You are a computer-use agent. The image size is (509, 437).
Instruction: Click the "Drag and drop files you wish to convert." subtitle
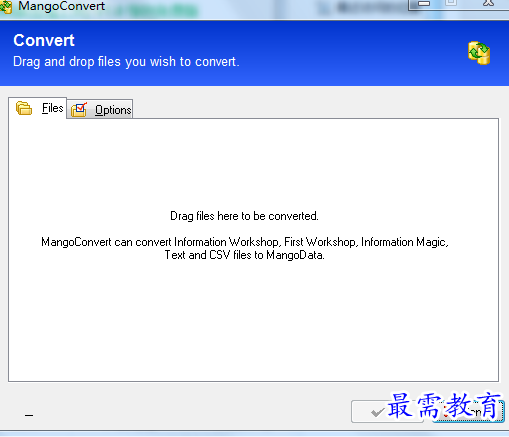click(x=126, y=62)
